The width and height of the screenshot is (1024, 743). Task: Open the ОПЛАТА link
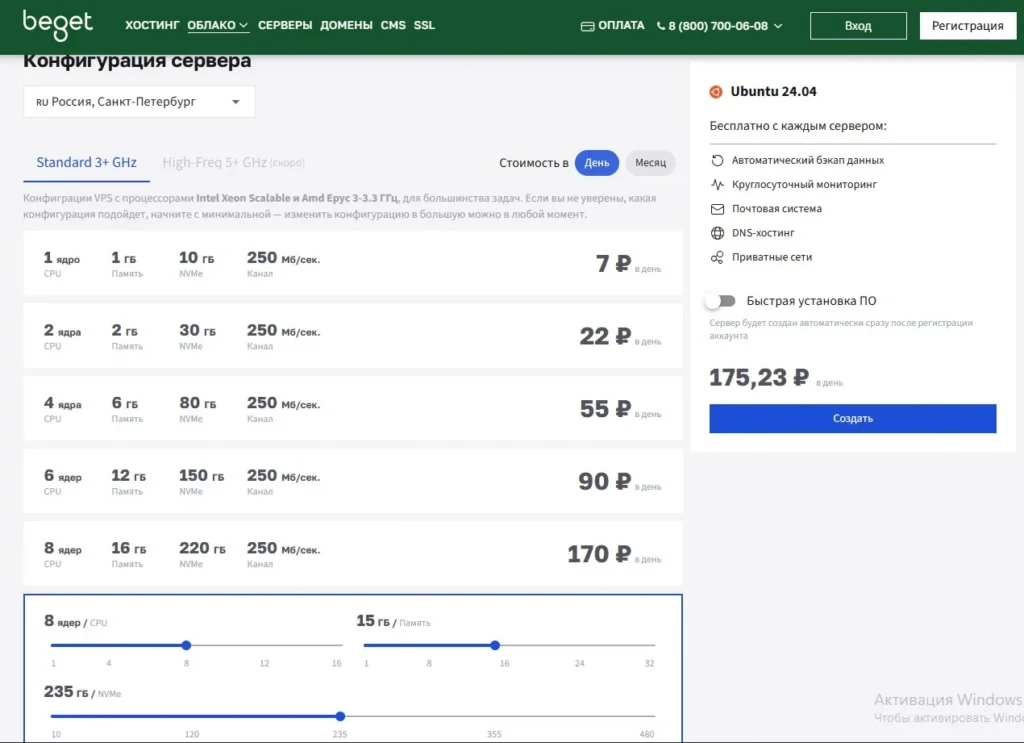(x=621, y=25)
